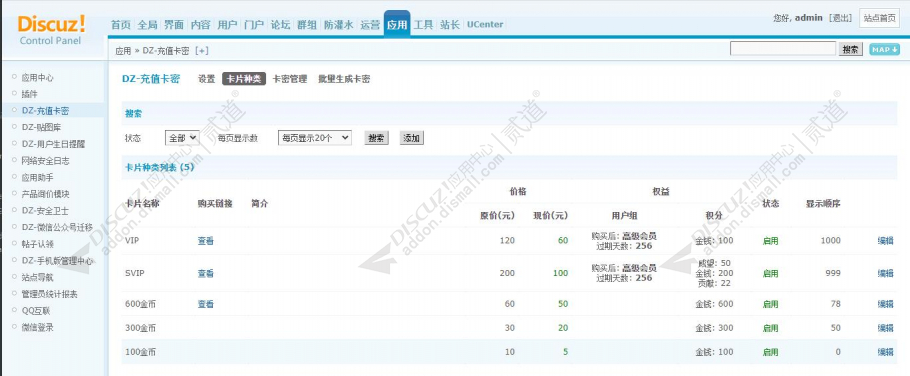910x376 pixels.
Task: Switch to the 卡密管理 tab
Action: click(290, 79)
